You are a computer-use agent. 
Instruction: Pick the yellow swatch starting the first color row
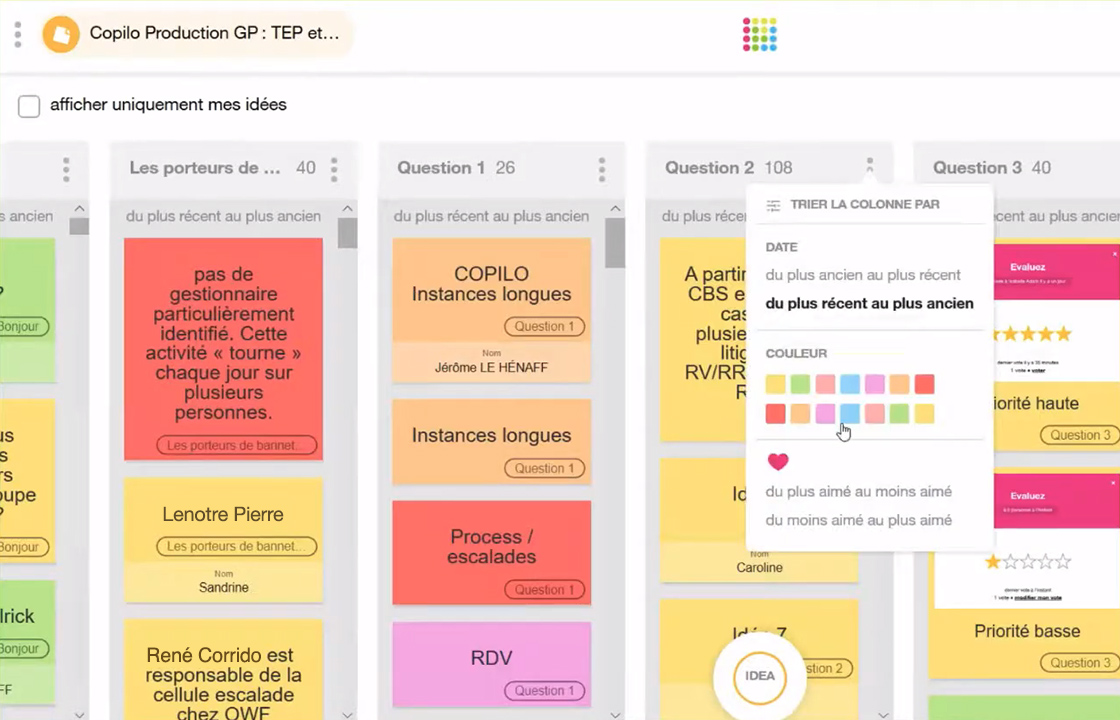(776, 384)
